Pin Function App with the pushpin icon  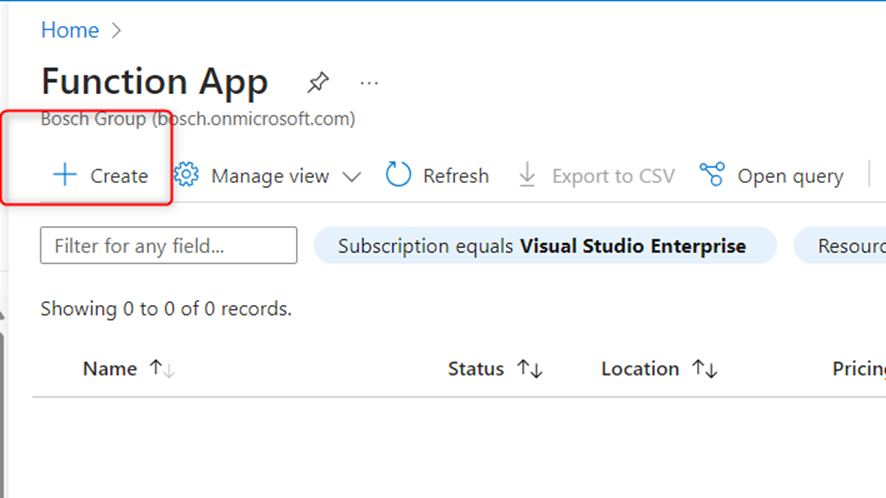[318, 82]
